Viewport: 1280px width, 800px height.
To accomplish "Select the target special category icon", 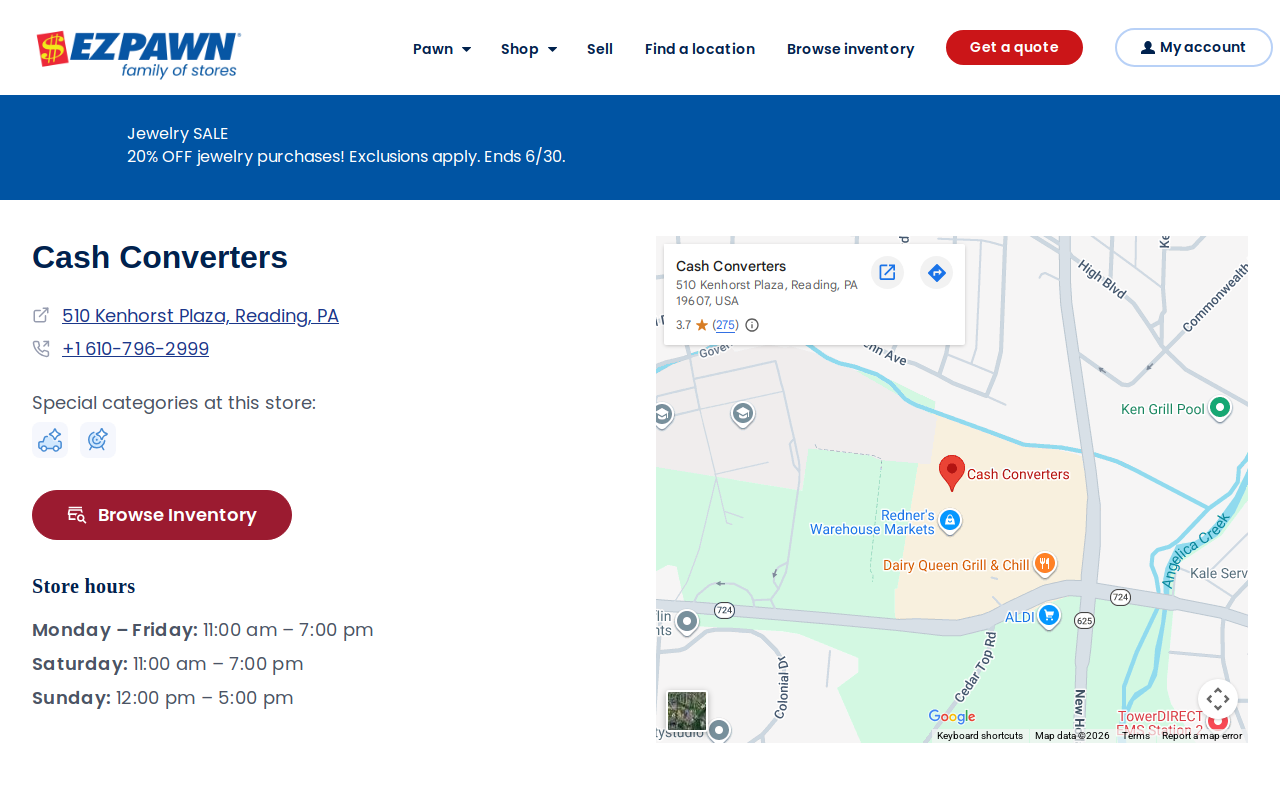I will click(x=98, y=440).
